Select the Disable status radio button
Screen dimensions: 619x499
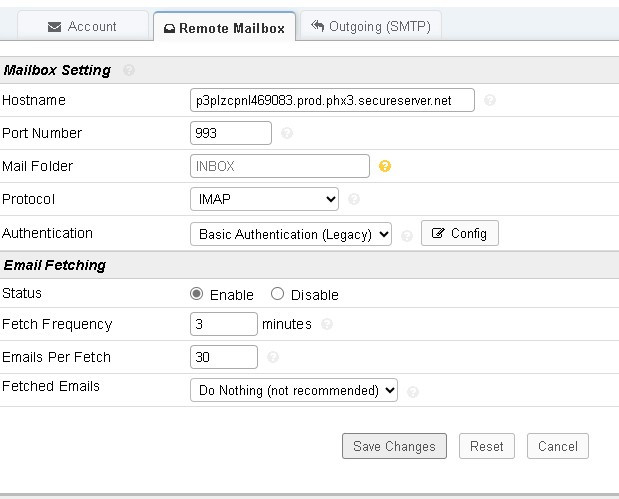coord(278,294)
